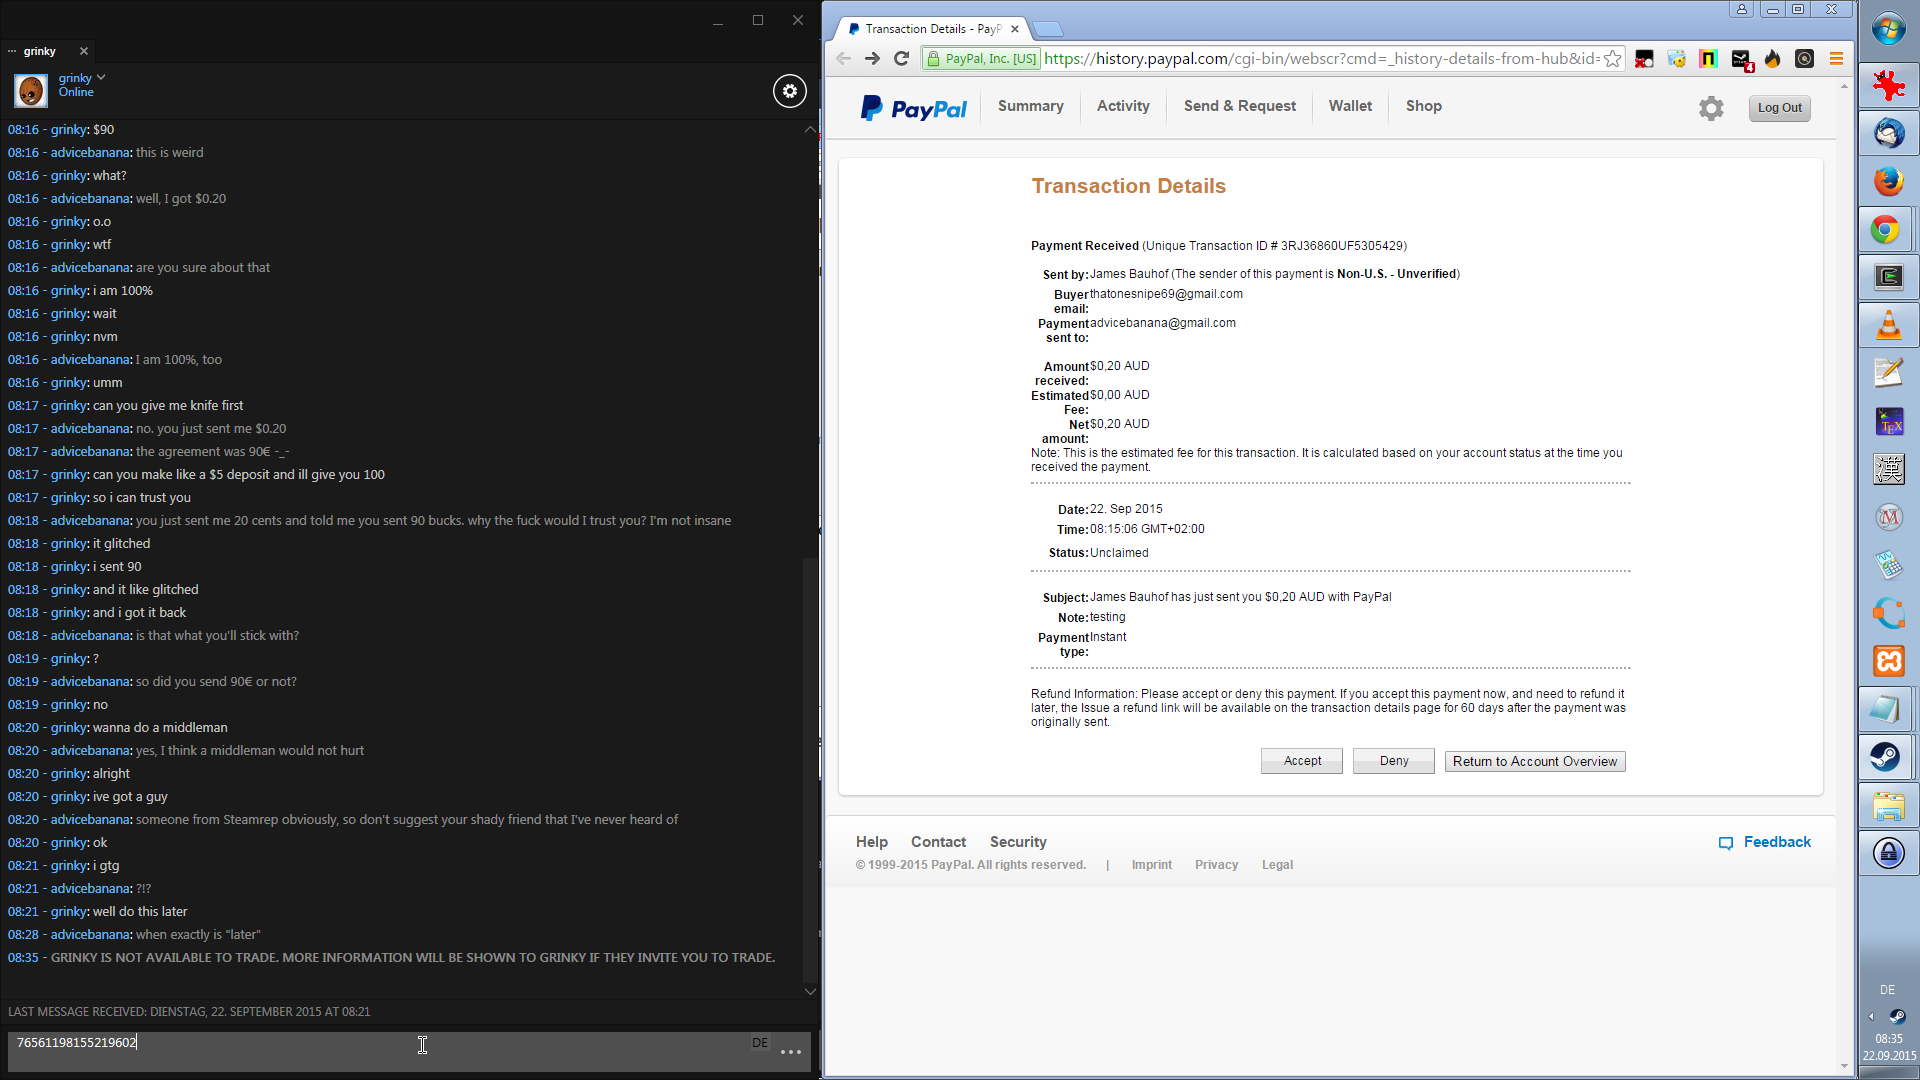Open PayPal settings gear icon
This screenshot has height=1080, width=1920.
click(1711, 108)
